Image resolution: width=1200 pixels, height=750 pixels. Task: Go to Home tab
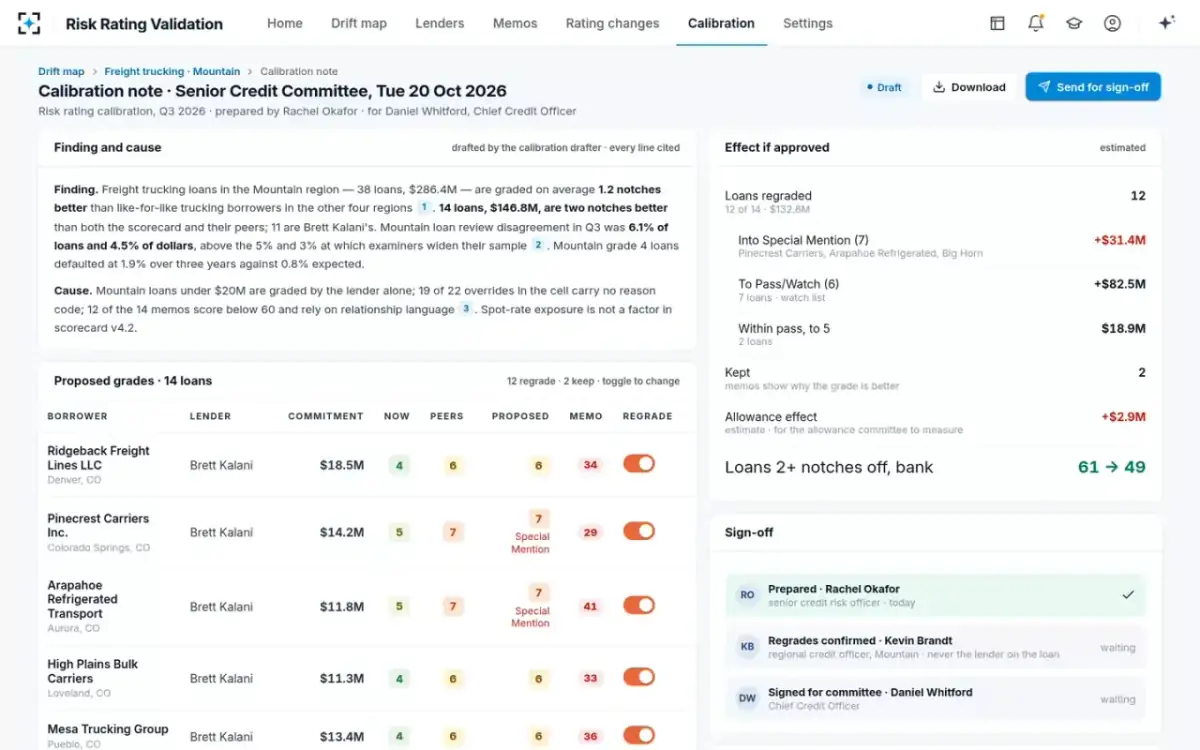285,23
